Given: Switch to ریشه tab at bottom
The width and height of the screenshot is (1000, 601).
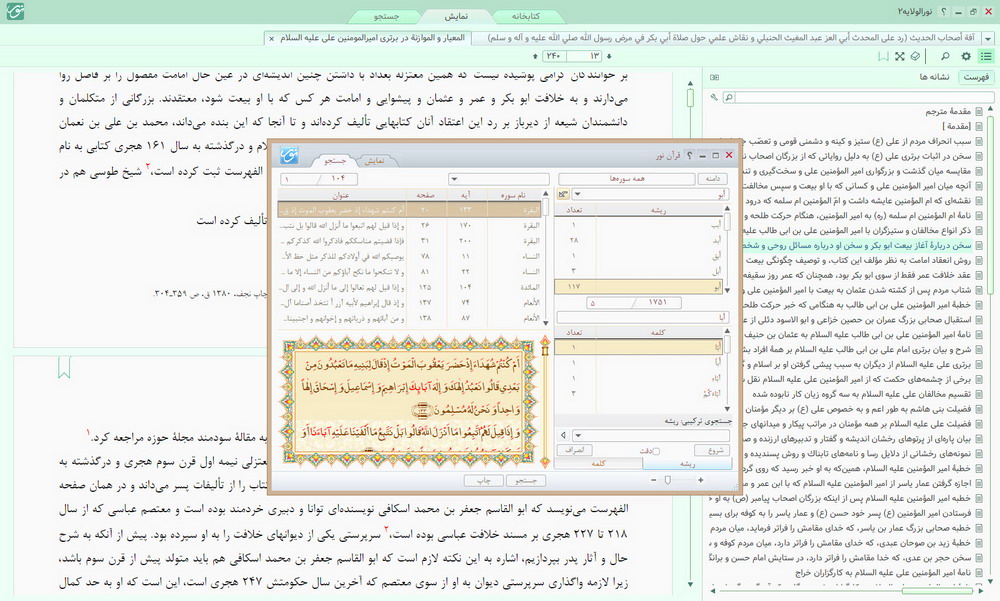Looking at the screenshot, I should [687, 464].
